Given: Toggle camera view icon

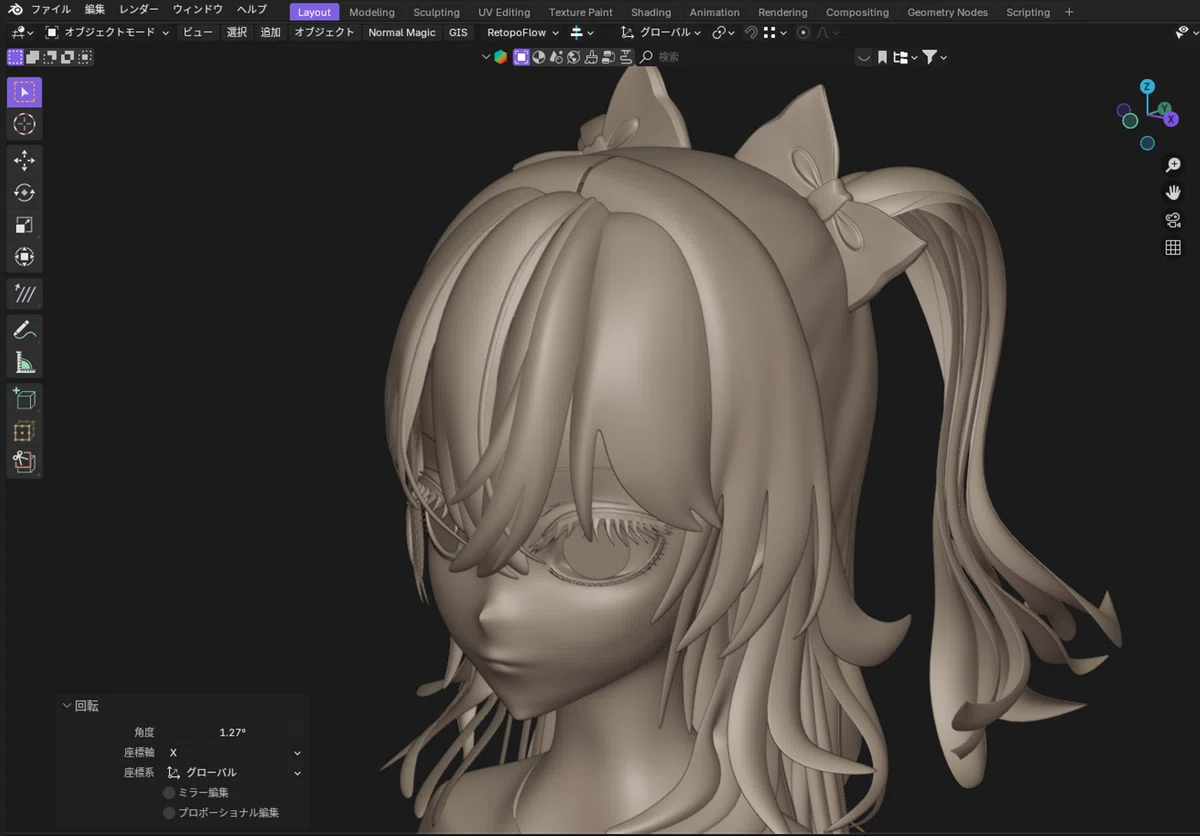Looking at the screenshot, I should point(1173,220).
